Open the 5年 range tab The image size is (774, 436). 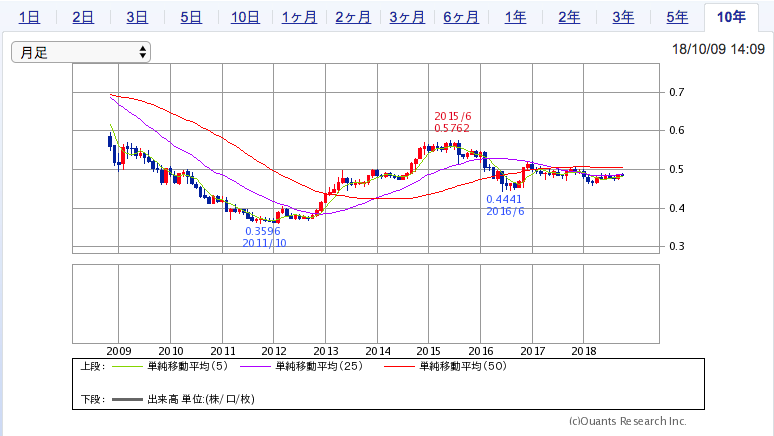(x=677, y=17)
